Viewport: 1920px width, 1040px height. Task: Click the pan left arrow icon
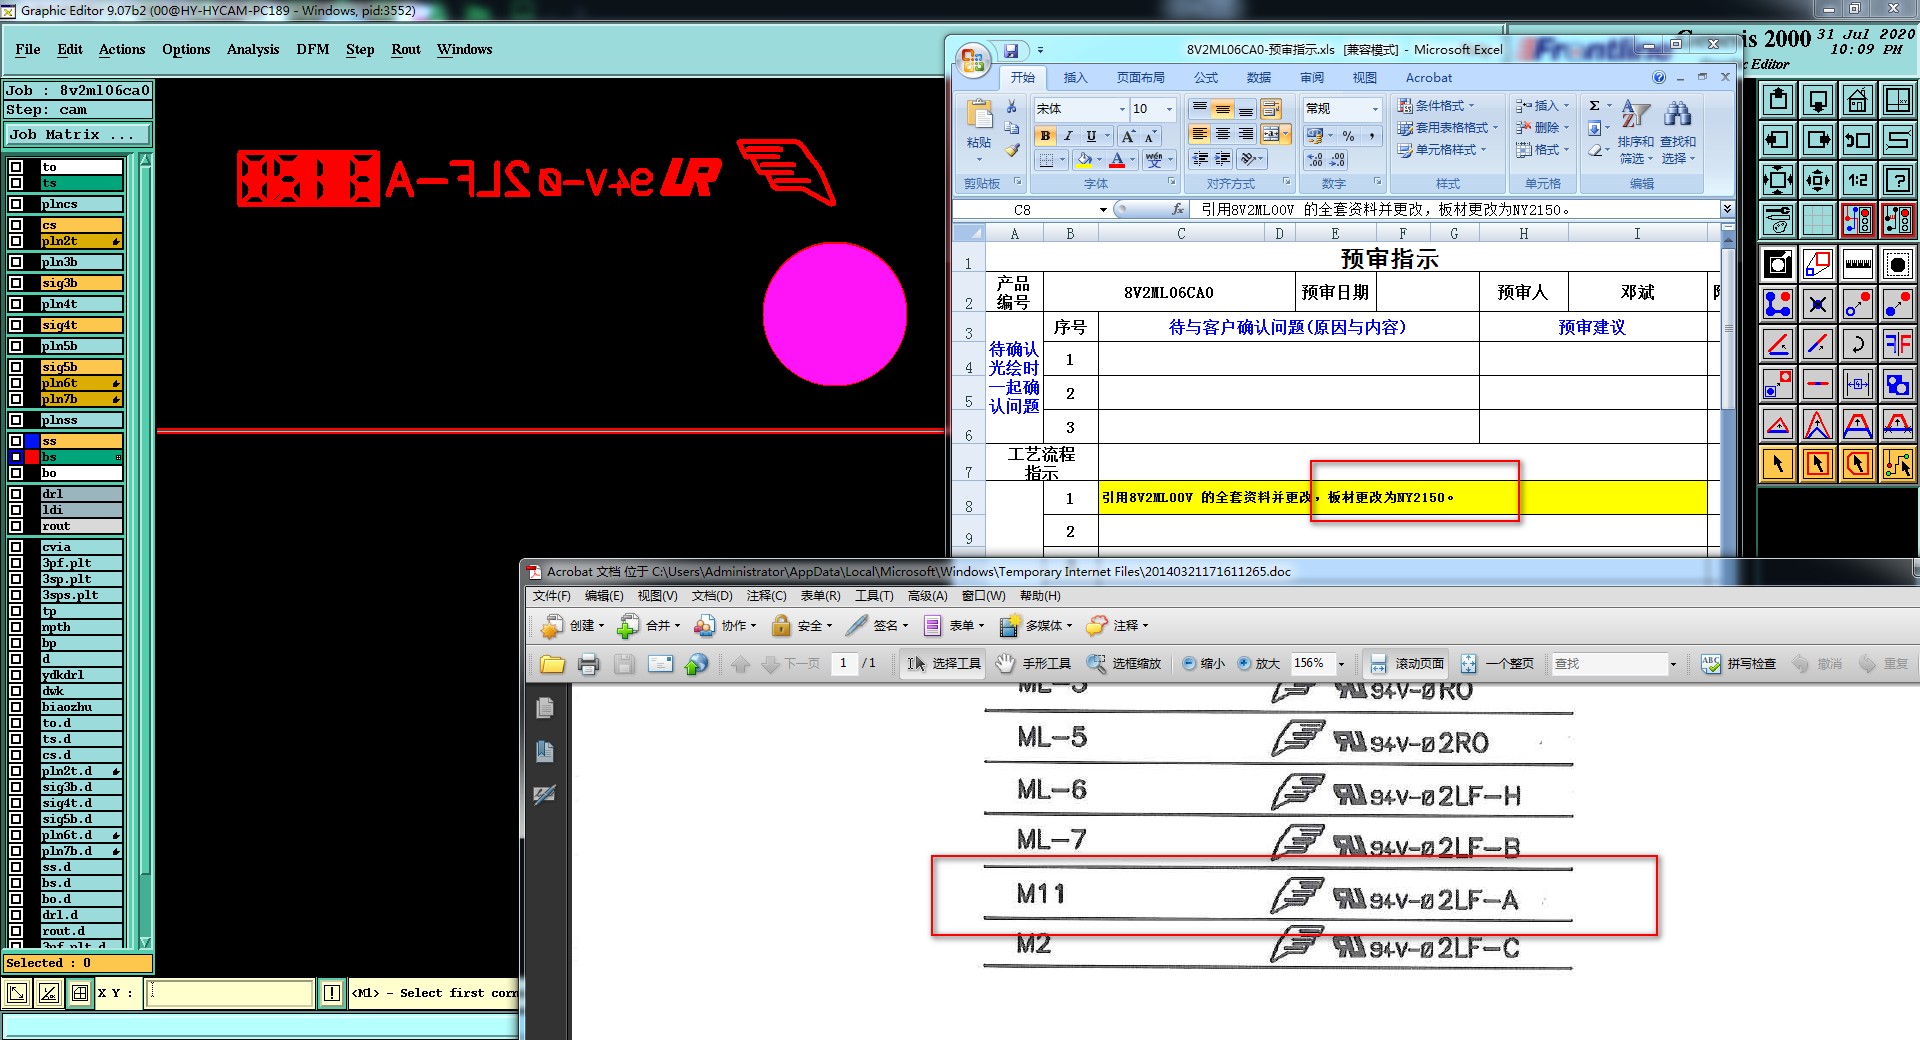tap(1778, 140)
